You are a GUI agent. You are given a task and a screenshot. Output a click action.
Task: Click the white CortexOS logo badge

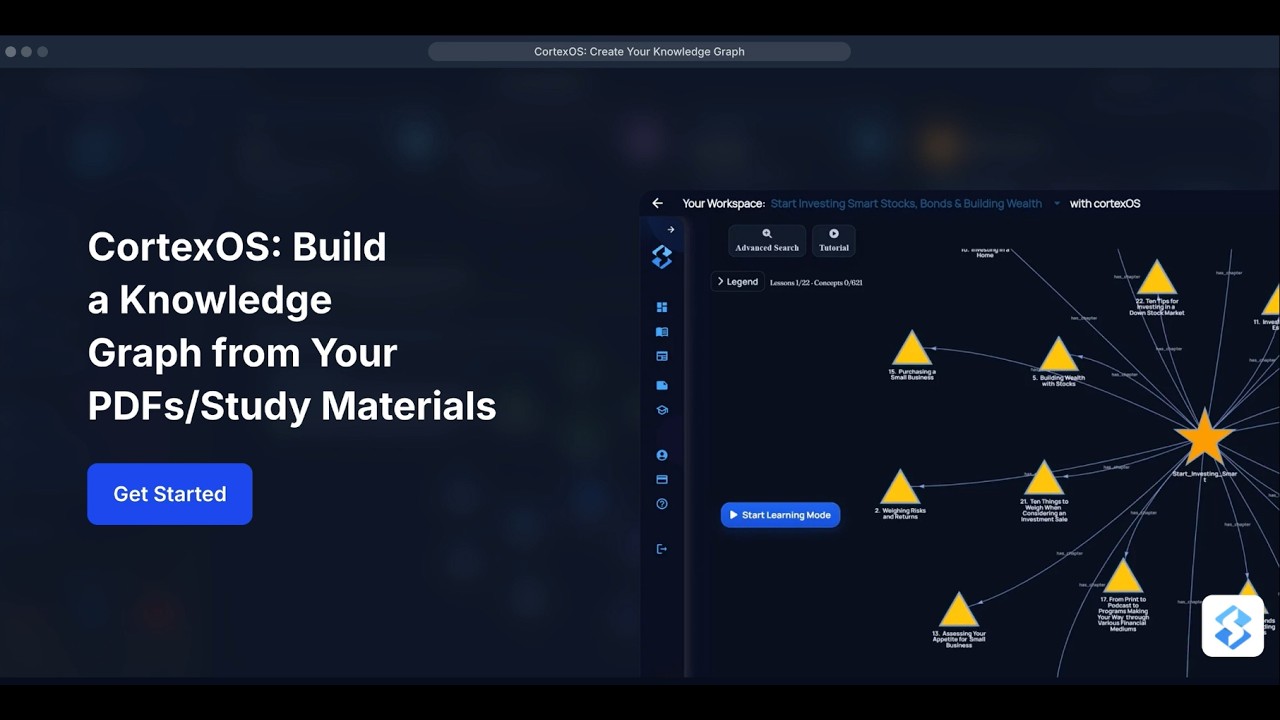1233,626
